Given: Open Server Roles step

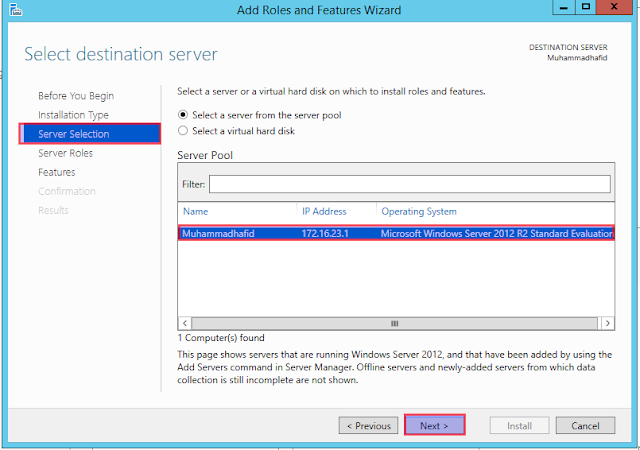Looking at the screenshot, I should click(65, 153).
